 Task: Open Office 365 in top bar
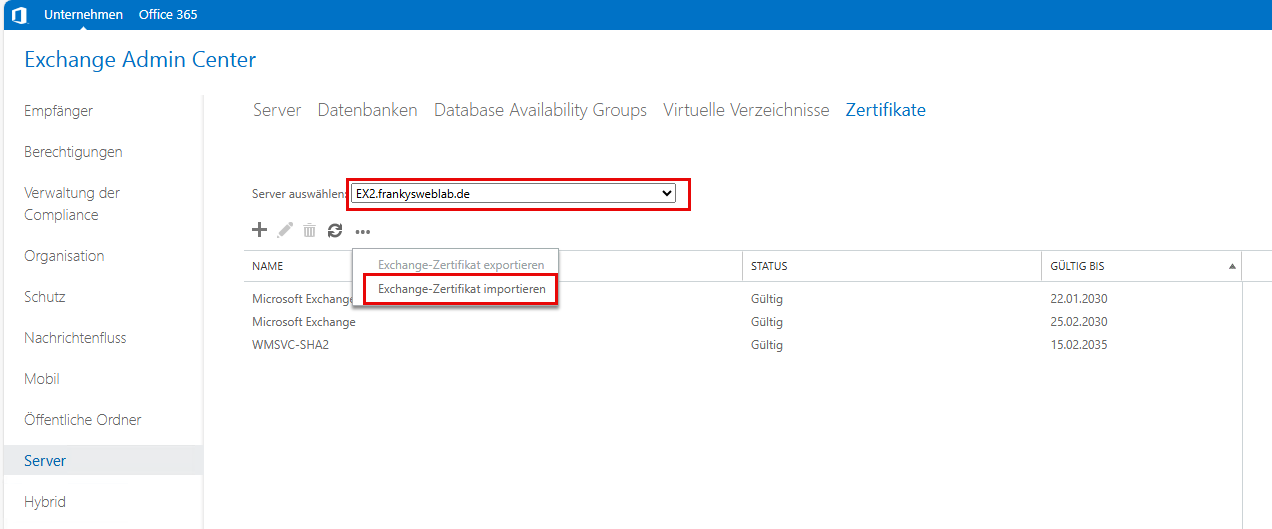point(167,15)
